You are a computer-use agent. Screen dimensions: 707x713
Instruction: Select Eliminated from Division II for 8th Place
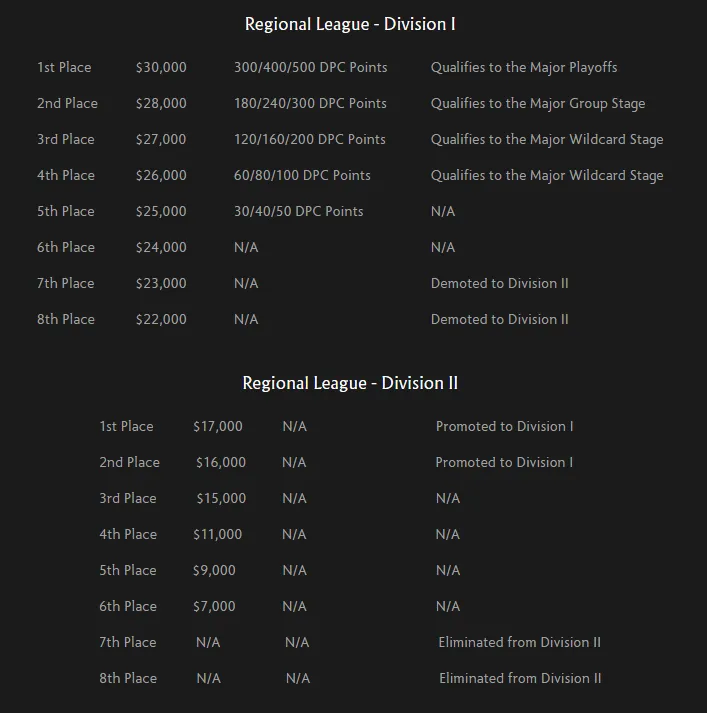[520, 678]
